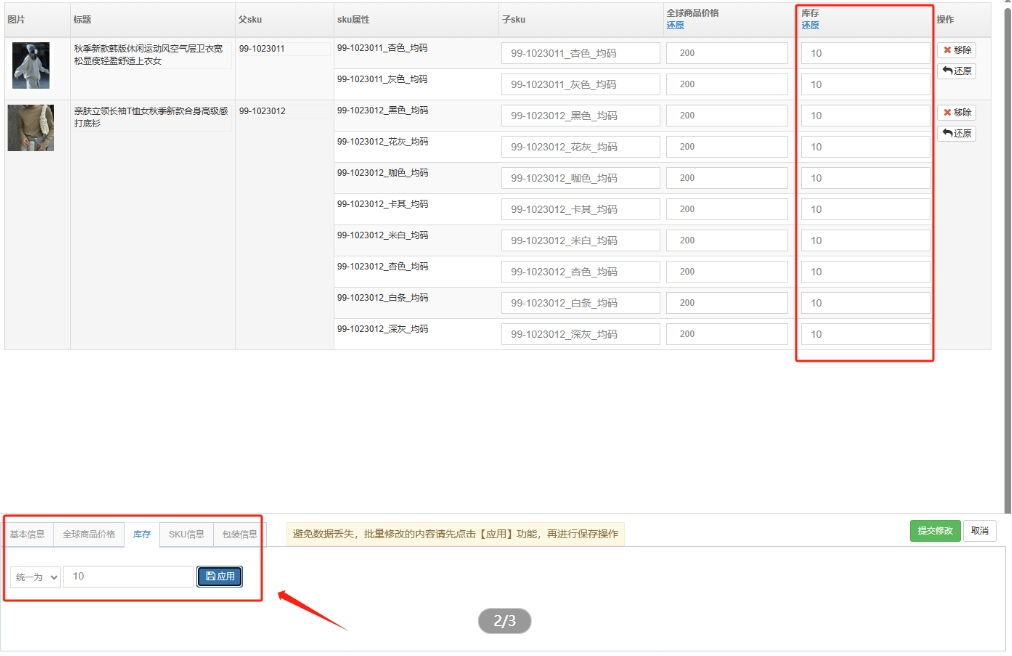Image resolution: width=1012 pixels, height=656 pixels.
Task: Open thumbnail of the brown turtleneck product
Action: (31, 128)
